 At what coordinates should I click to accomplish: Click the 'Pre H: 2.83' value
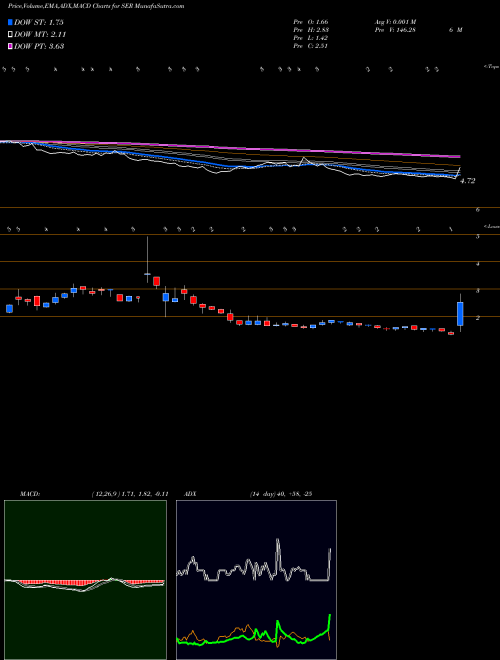(311, 30)
